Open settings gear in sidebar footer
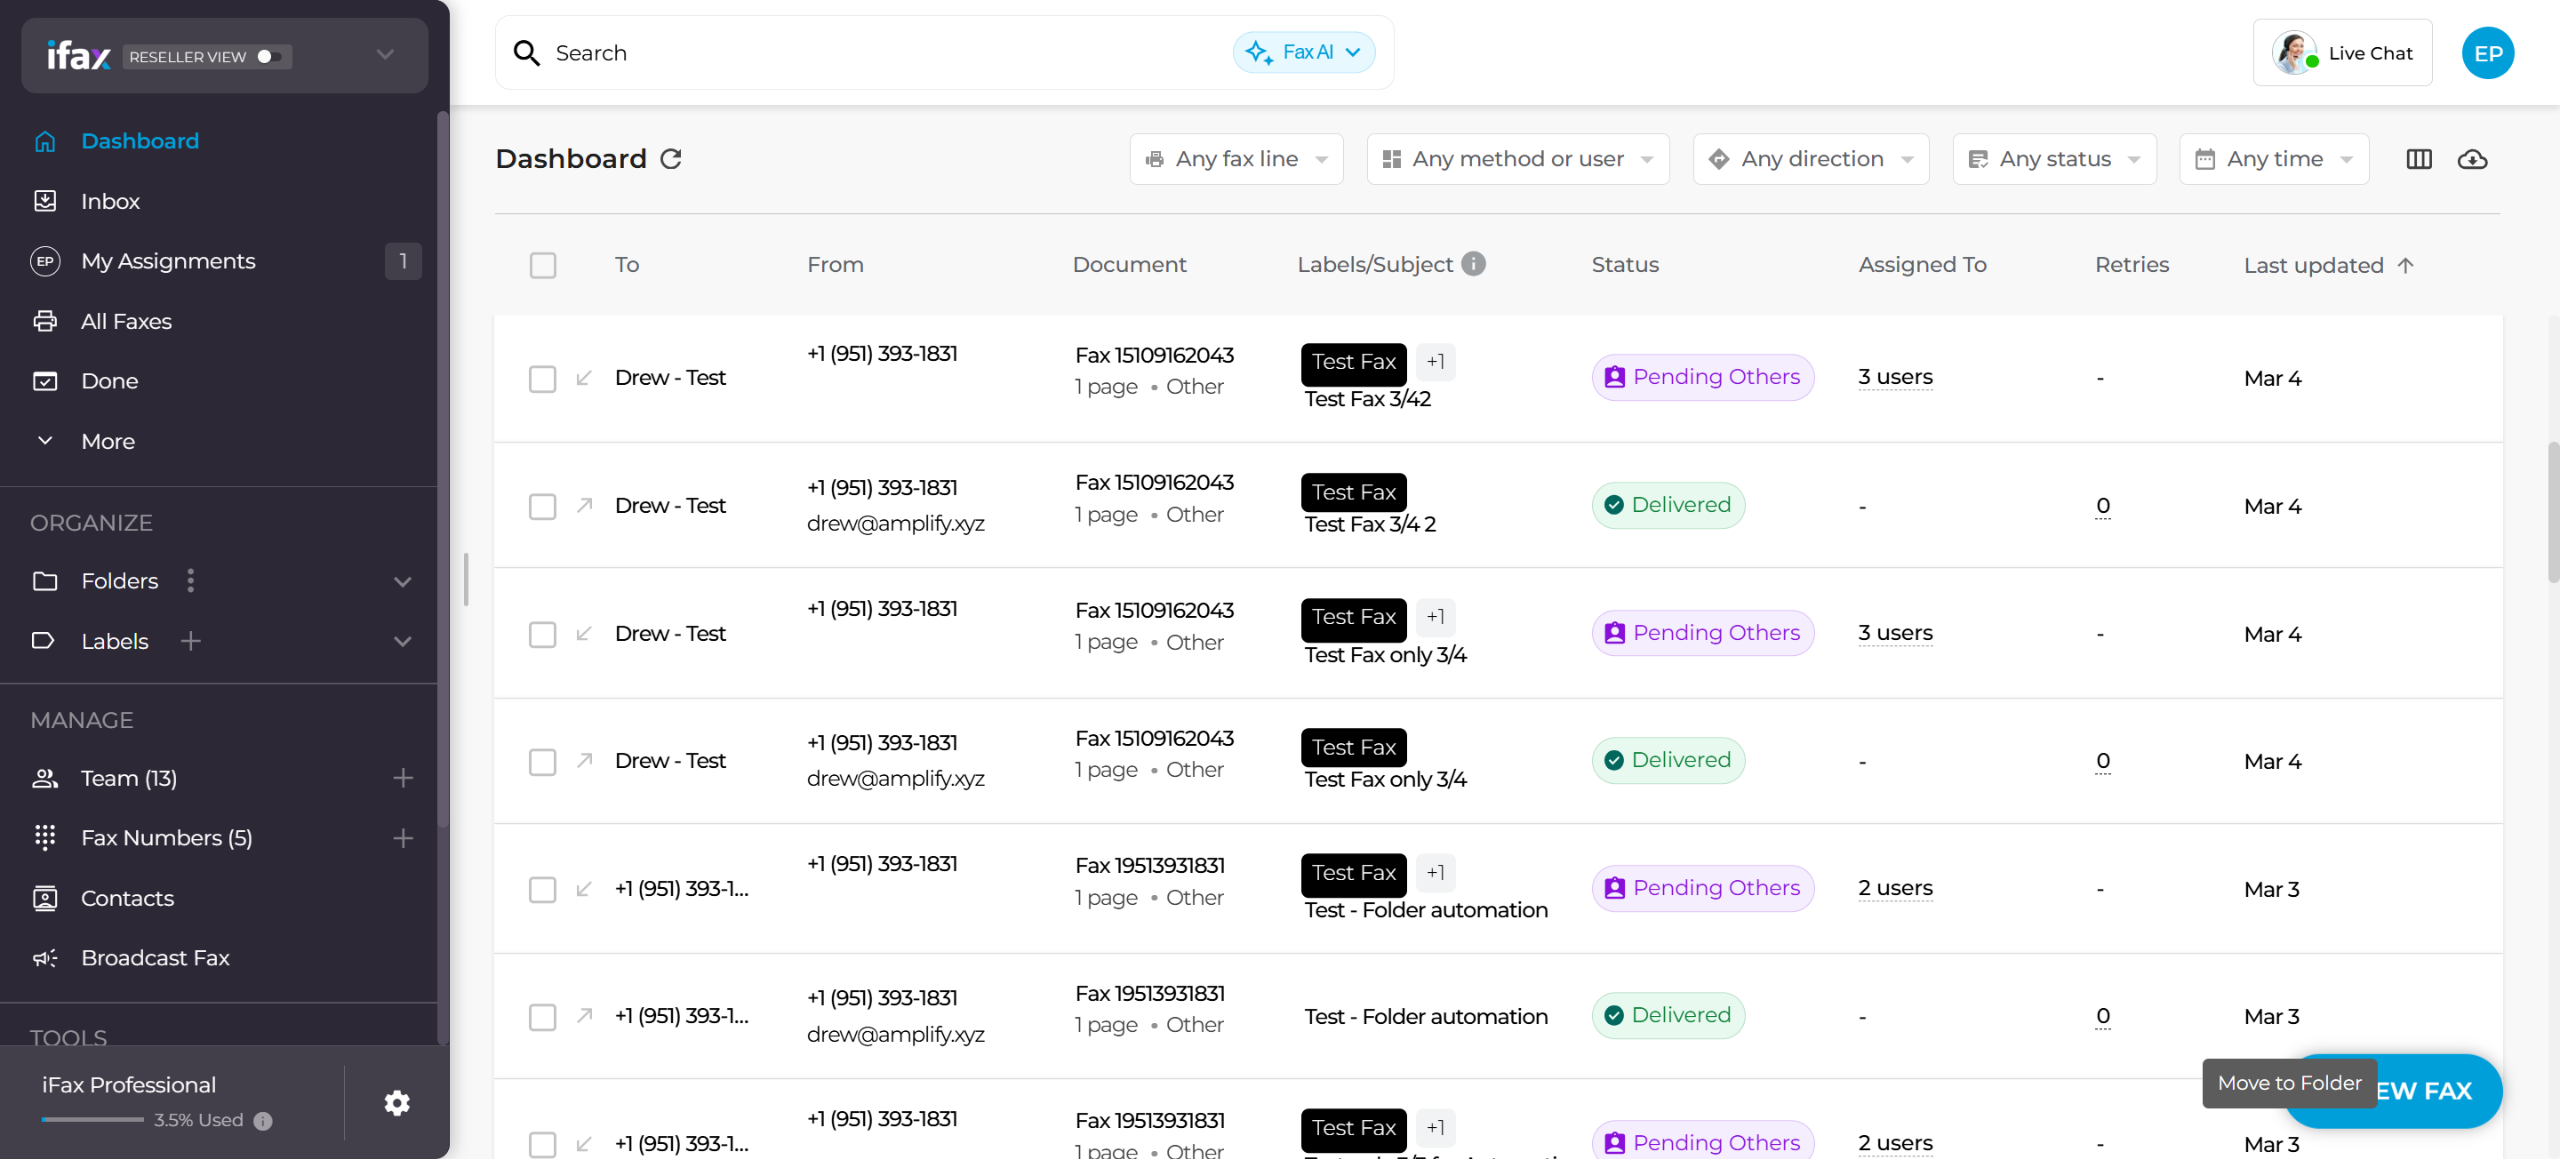This screenshot has width=2560, height=1159. click(x=397, y=1102)
